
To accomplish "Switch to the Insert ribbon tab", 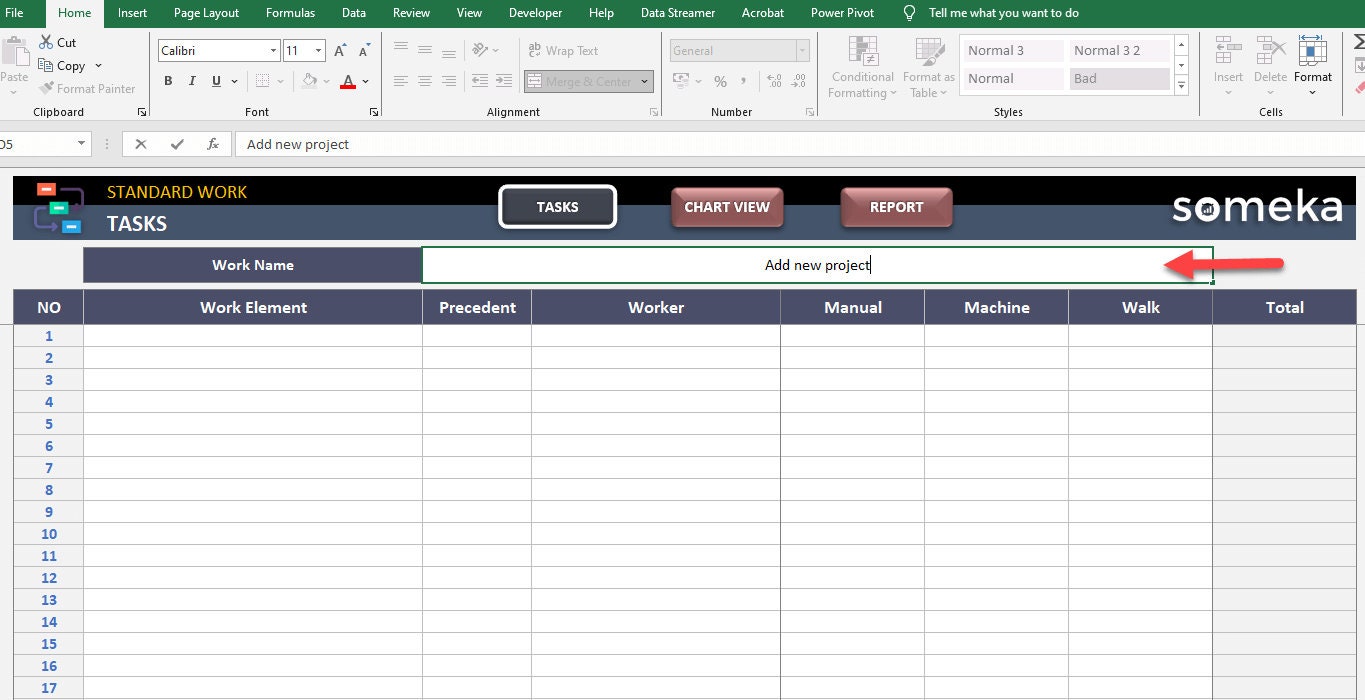I will coord(132,13).
